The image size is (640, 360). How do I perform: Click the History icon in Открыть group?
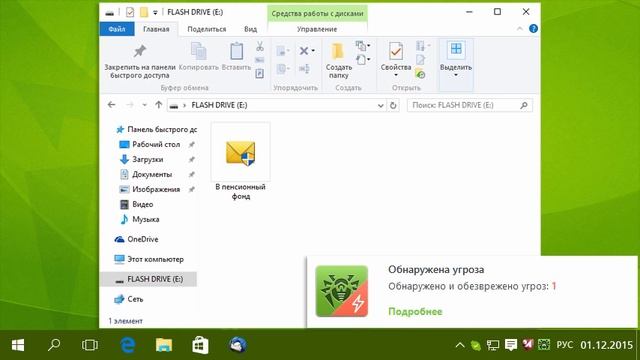pyautogui.click(x=420, y=74)
